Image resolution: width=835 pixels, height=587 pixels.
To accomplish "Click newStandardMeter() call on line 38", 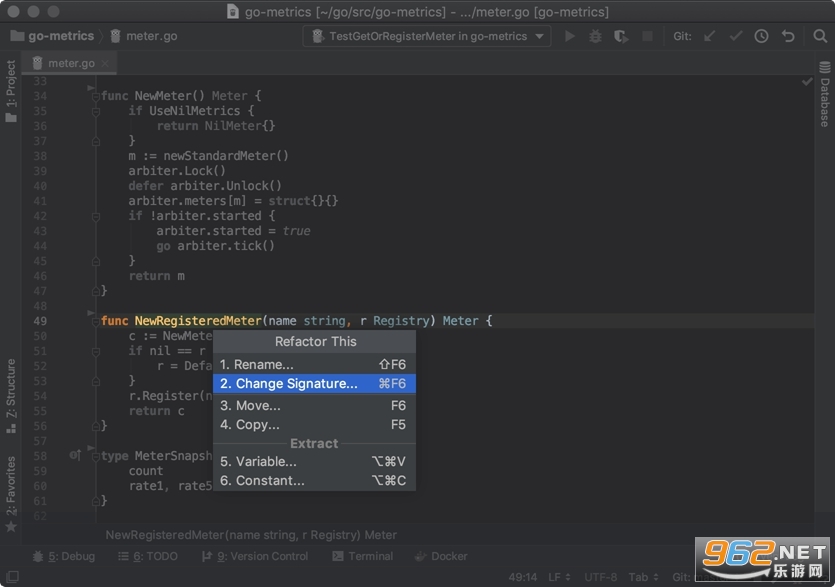I will pyautogui.click(x=226, y=156).
